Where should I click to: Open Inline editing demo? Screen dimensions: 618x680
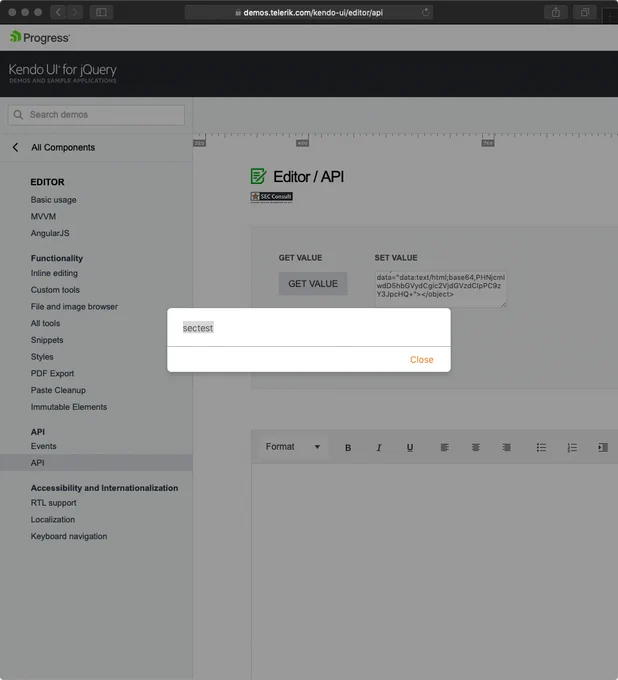[54, 273]
